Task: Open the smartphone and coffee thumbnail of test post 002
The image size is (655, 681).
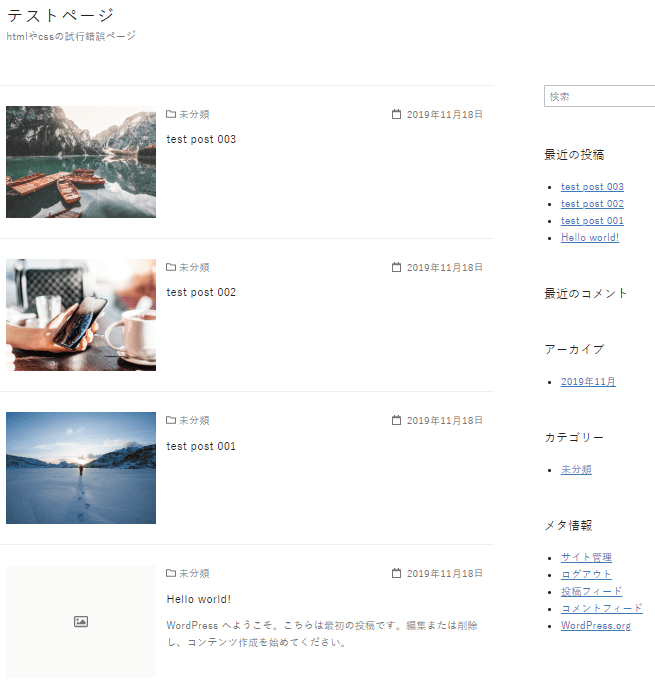Action: coord(81,315)
